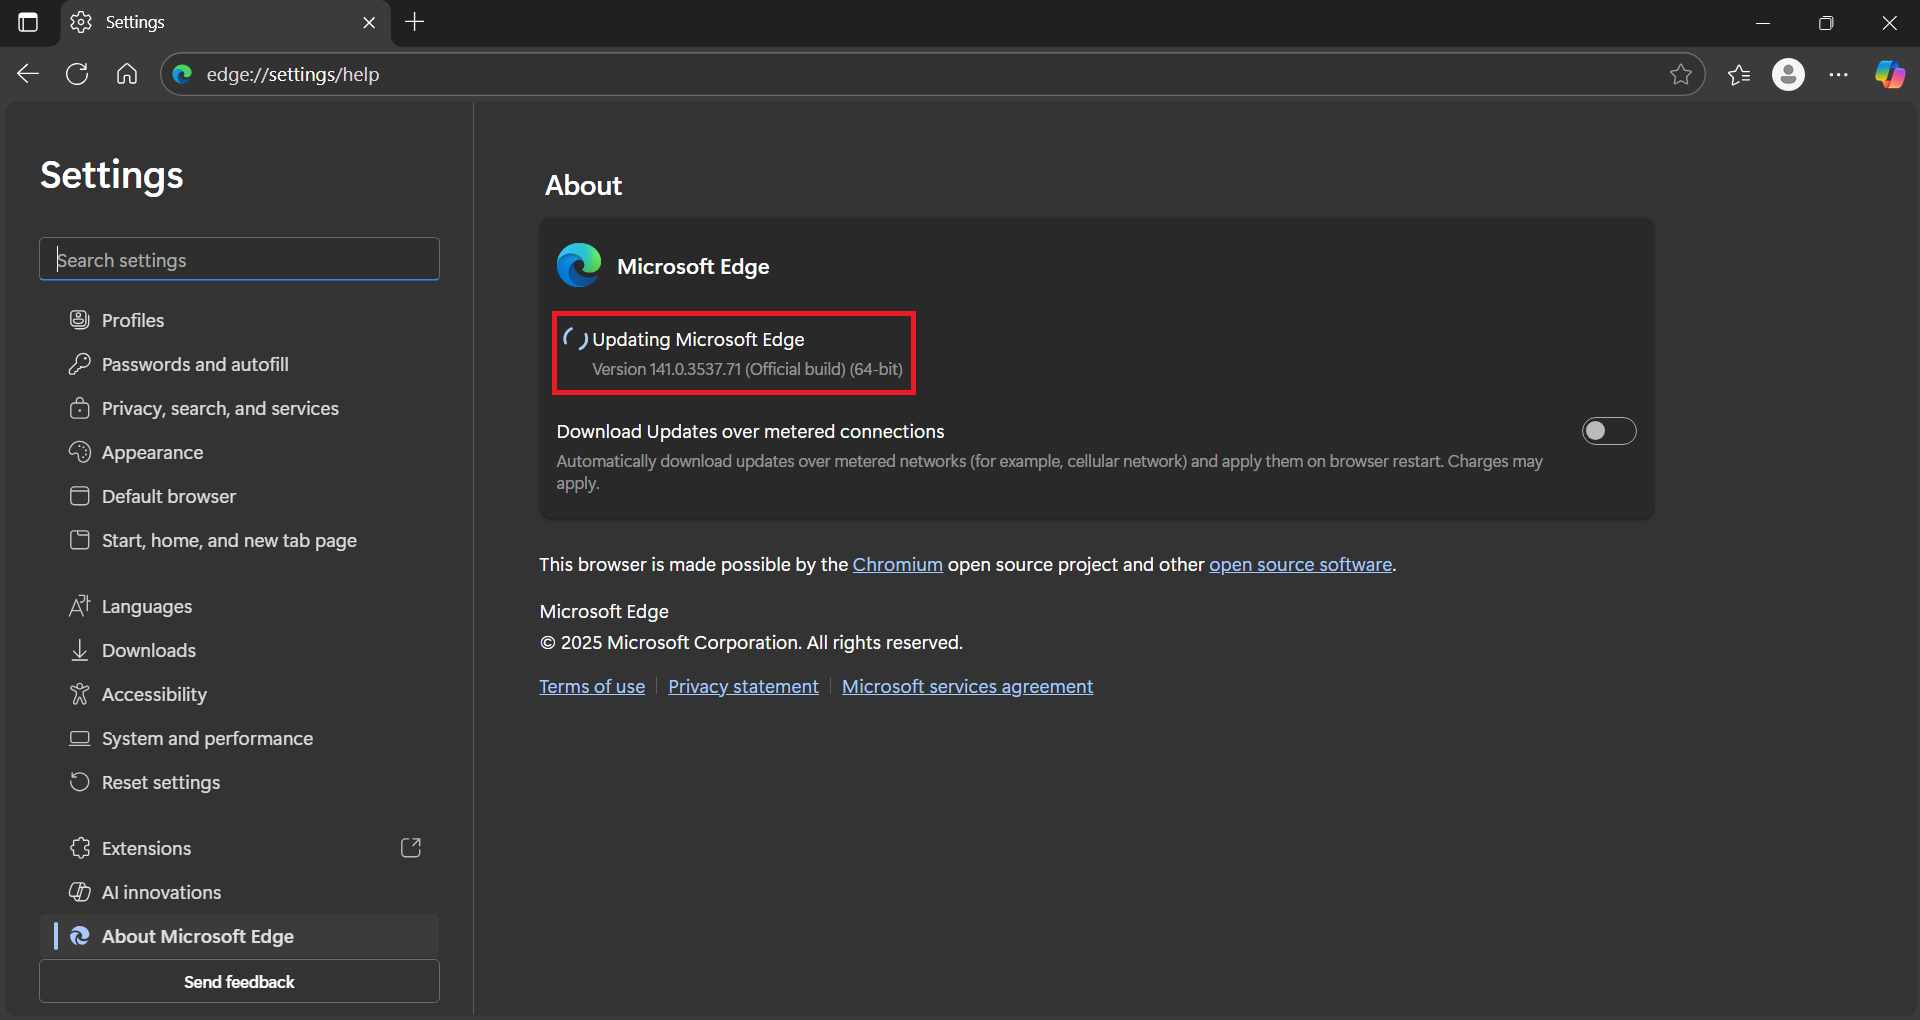1920x1020 pixels.
Task: Open the Favorites list icon
Action: coord(1739,74)
